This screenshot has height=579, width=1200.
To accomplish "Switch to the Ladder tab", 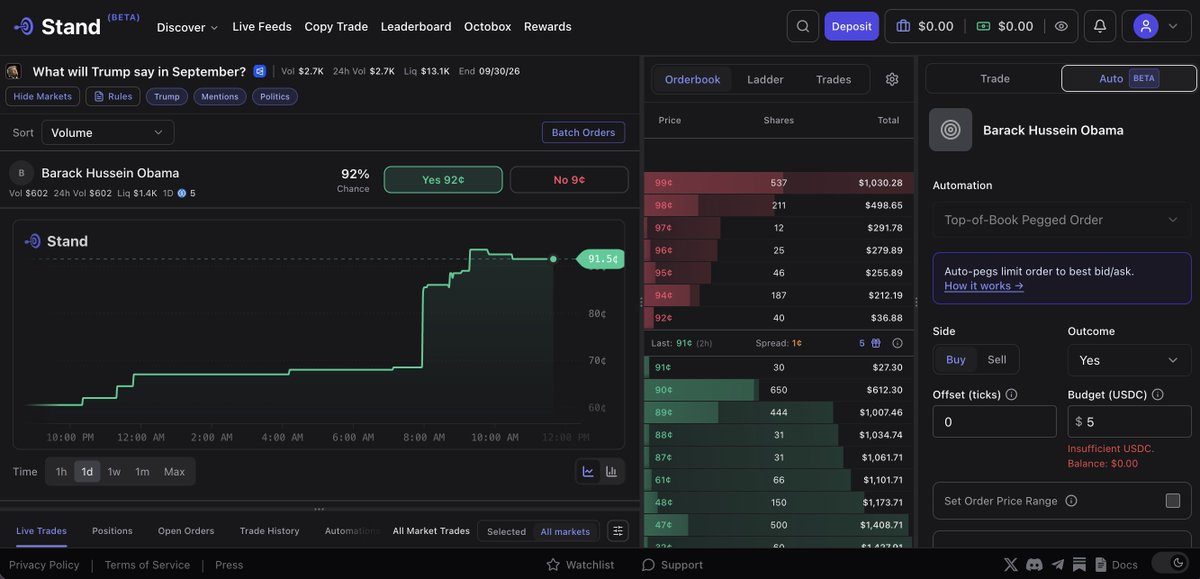I will tap(765, 79).
